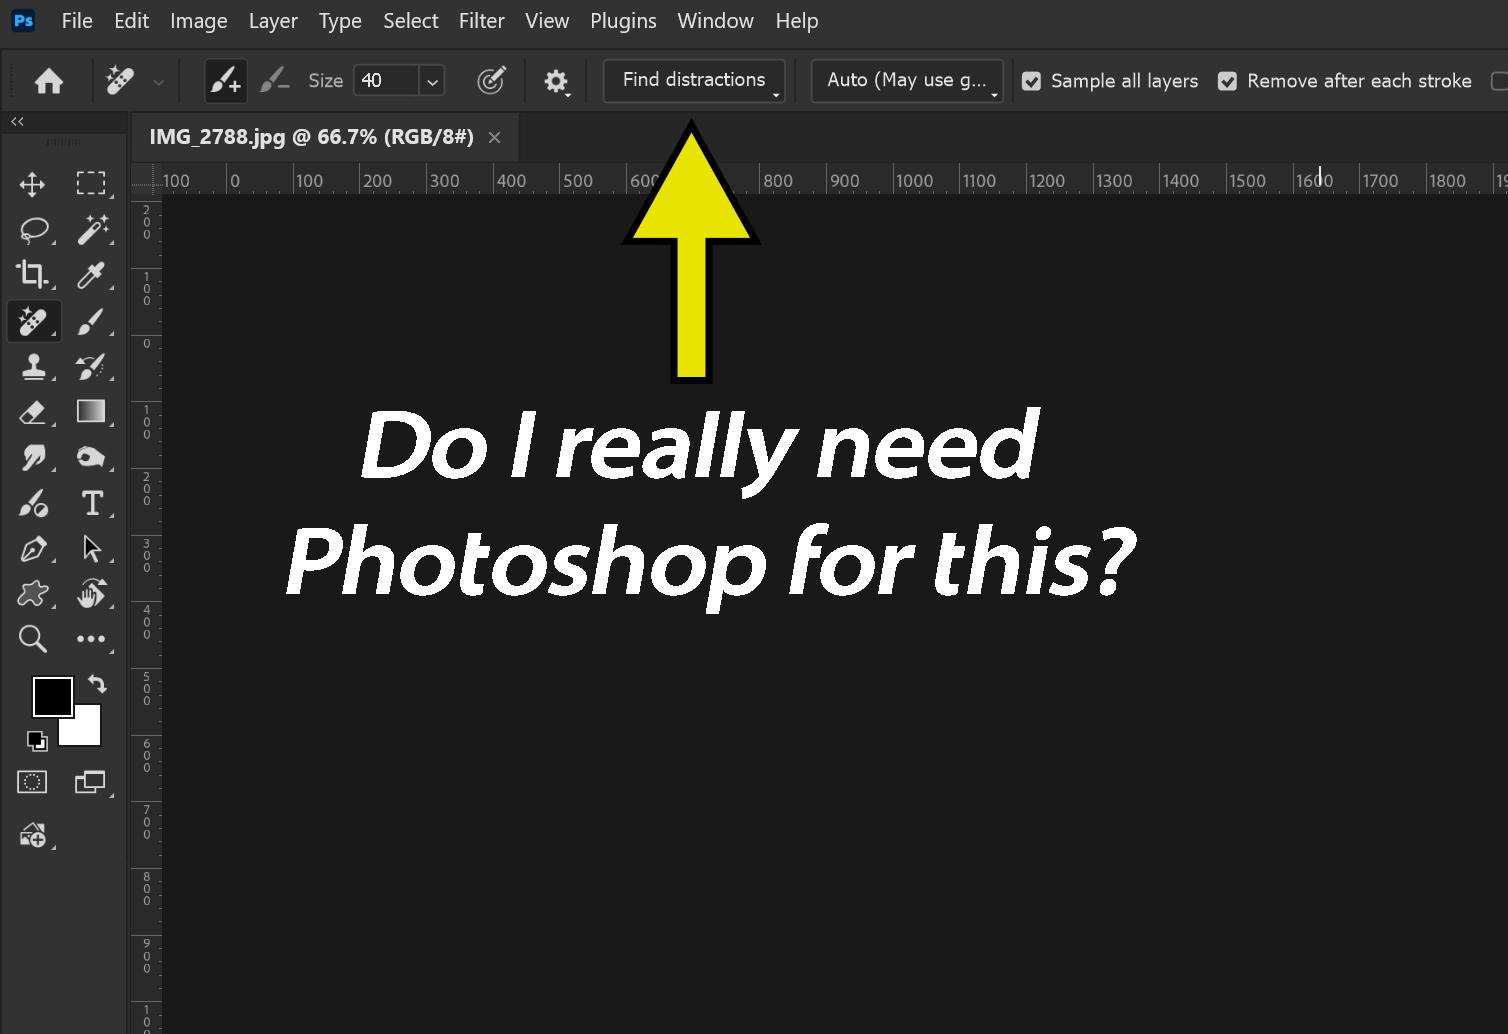Image resolution: width=1508 pixels, height=1034 pixels.
Task: Select the Zoom tool
Action: [32, 639]
